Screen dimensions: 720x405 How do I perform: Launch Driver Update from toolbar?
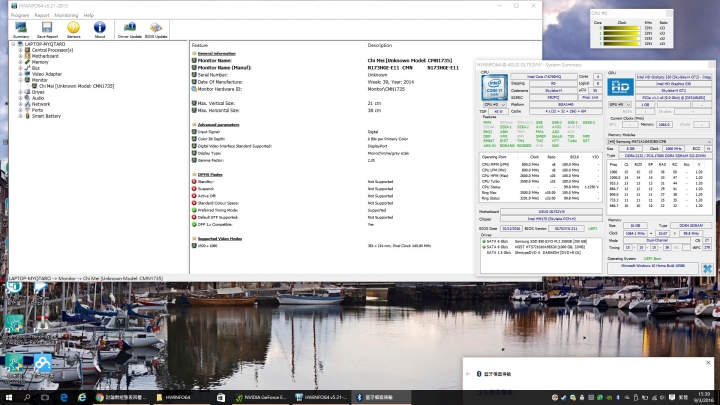[x=129, y=30]
